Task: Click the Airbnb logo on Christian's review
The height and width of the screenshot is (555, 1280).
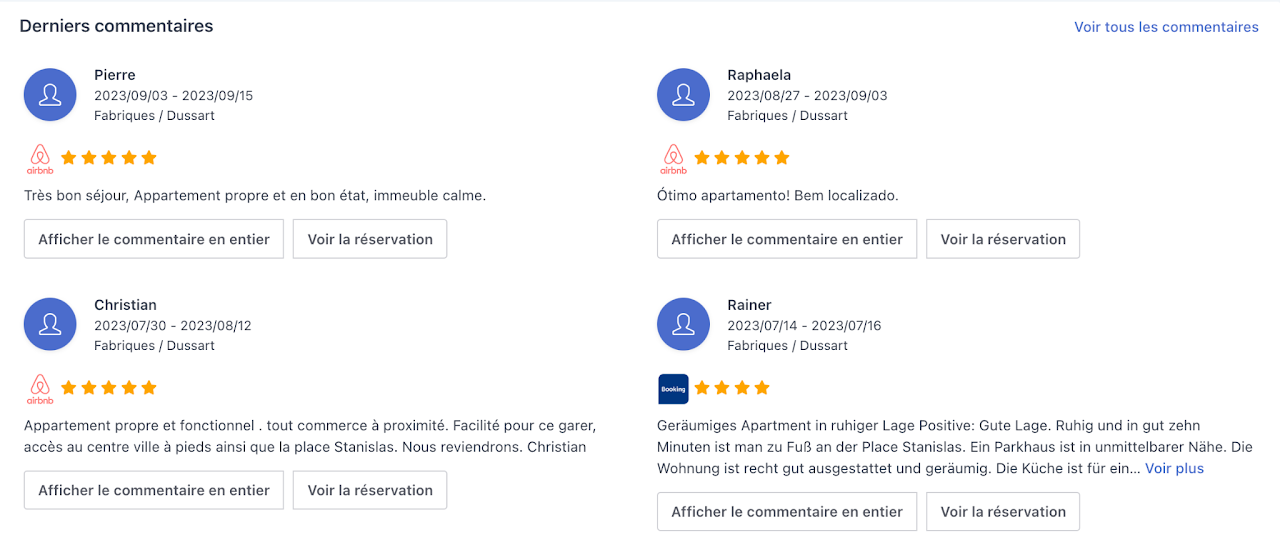Action: [x=40, y=389]
